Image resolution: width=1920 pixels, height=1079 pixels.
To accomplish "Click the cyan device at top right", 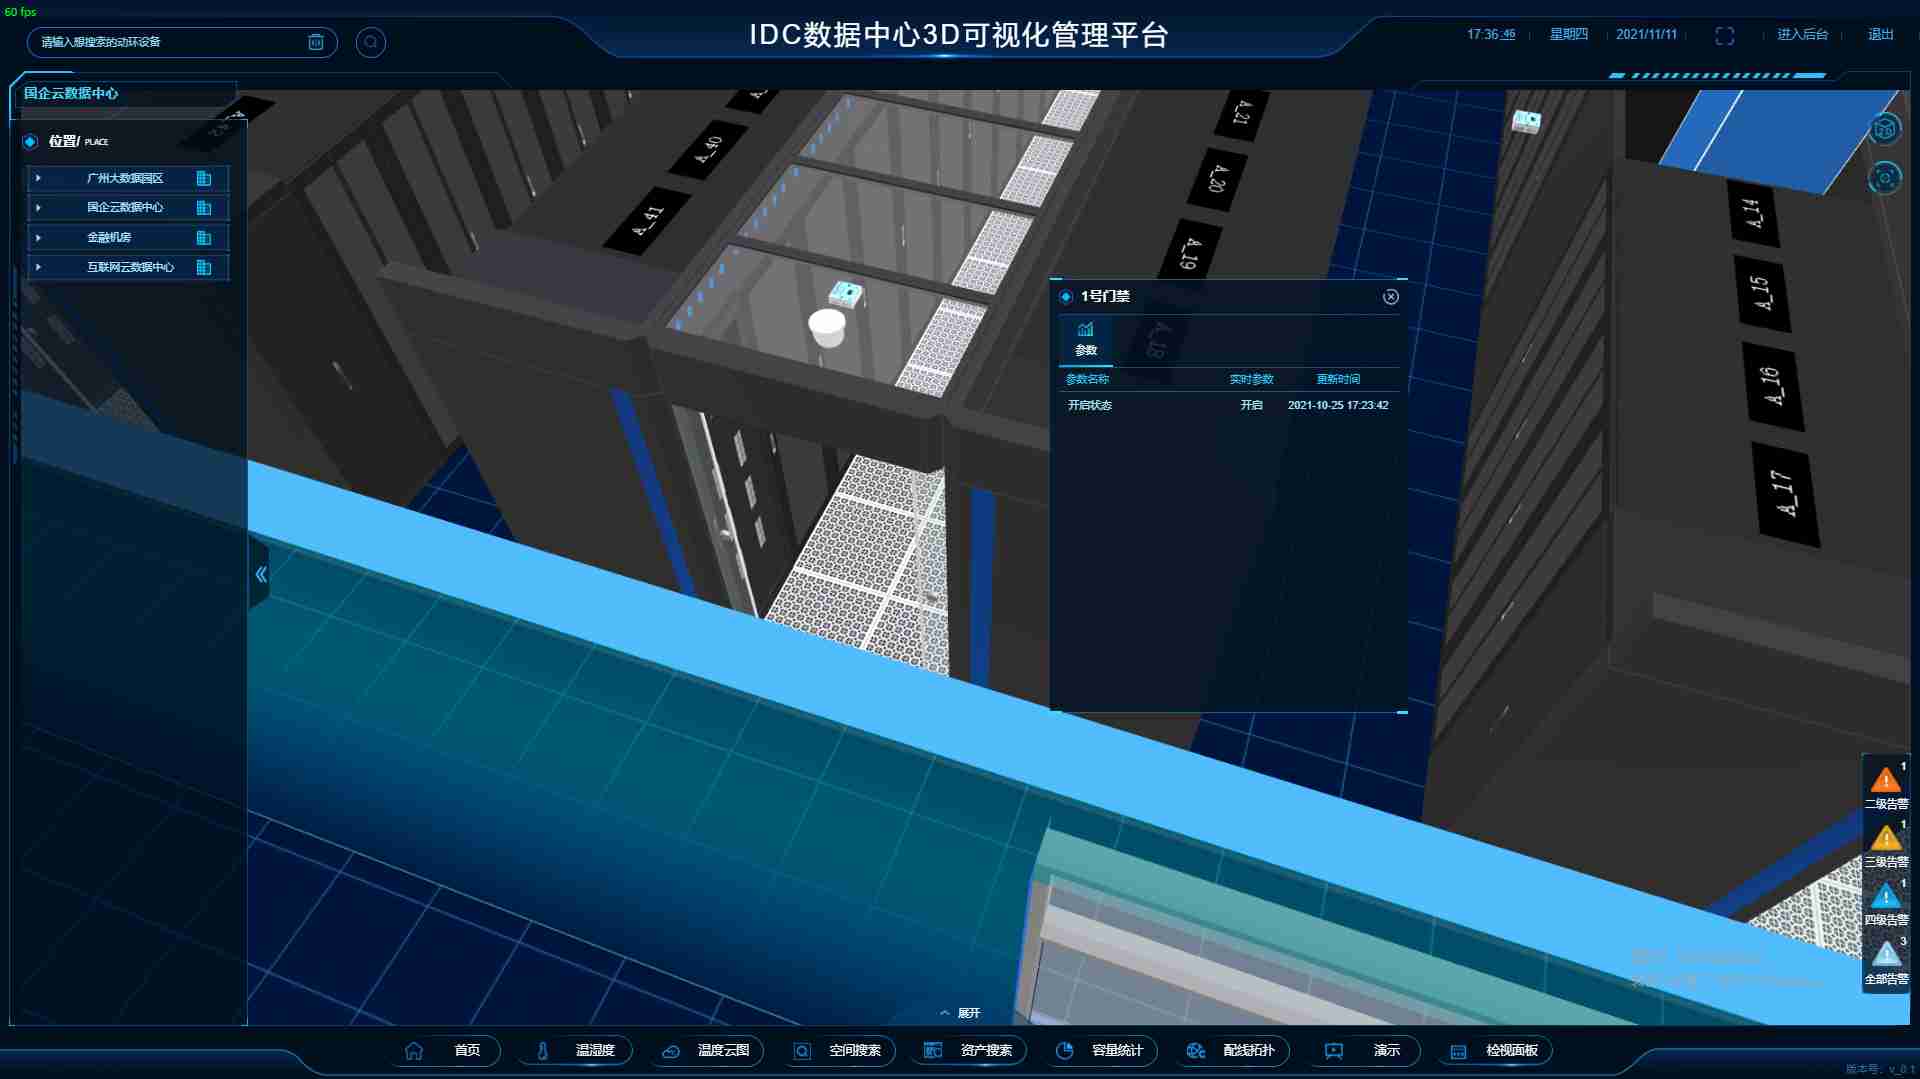I will (1526, 121).
